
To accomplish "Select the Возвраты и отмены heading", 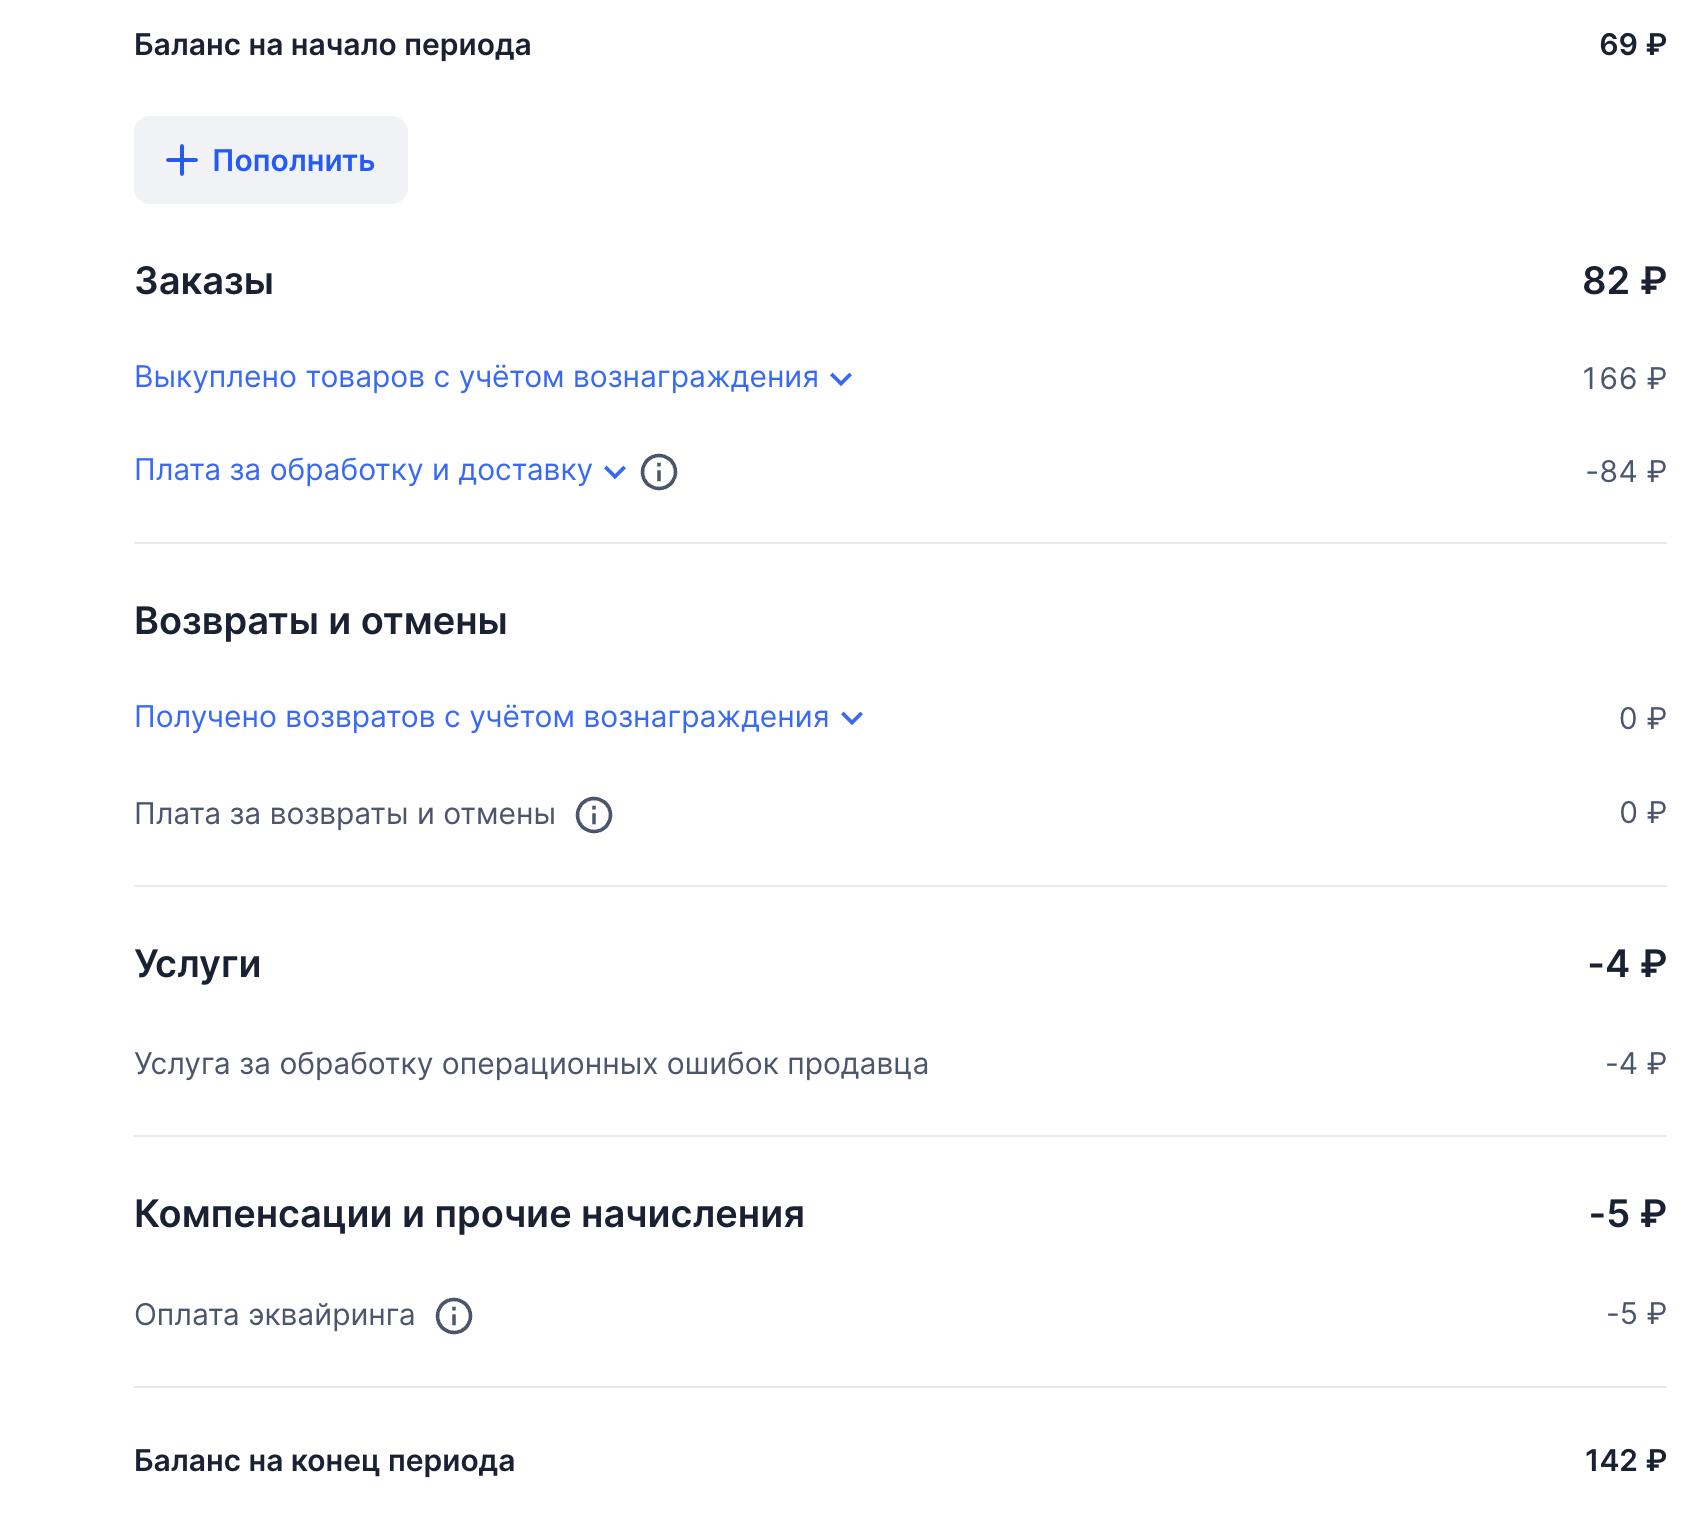I will (321, 621).
